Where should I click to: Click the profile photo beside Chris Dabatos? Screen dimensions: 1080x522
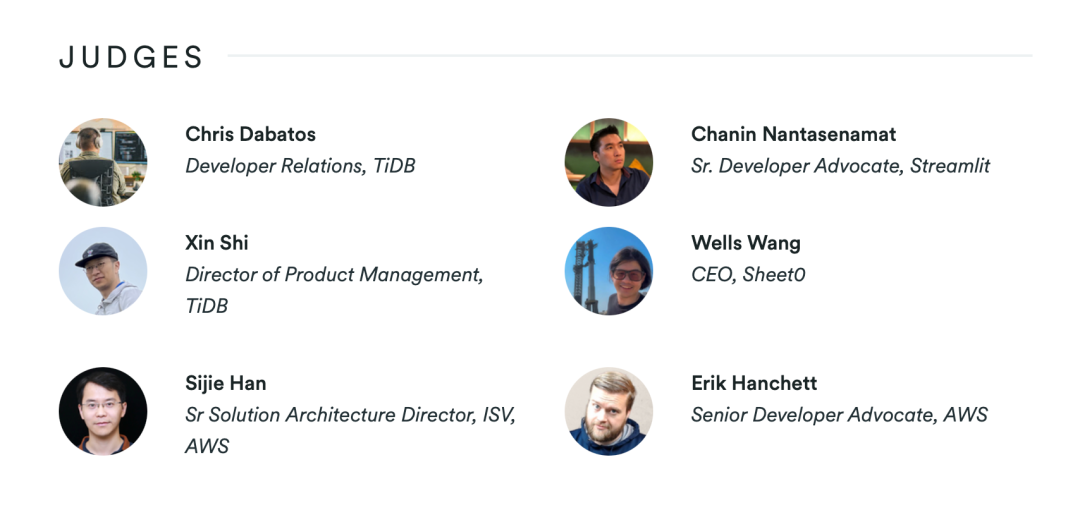(x=103, y=162)
